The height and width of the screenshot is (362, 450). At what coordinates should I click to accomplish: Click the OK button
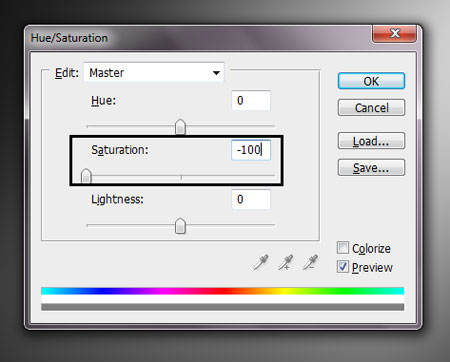[371, 81]
